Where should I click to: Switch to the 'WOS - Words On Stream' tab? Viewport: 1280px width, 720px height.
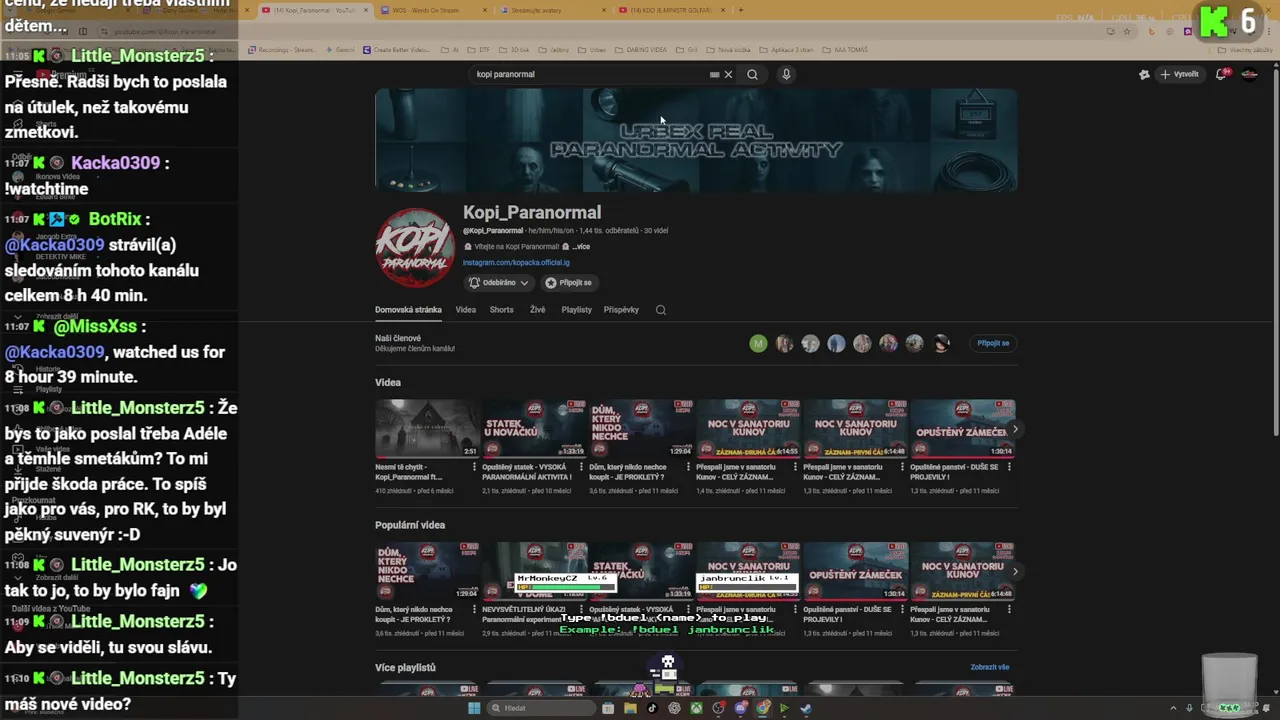[x=435, y=10]
